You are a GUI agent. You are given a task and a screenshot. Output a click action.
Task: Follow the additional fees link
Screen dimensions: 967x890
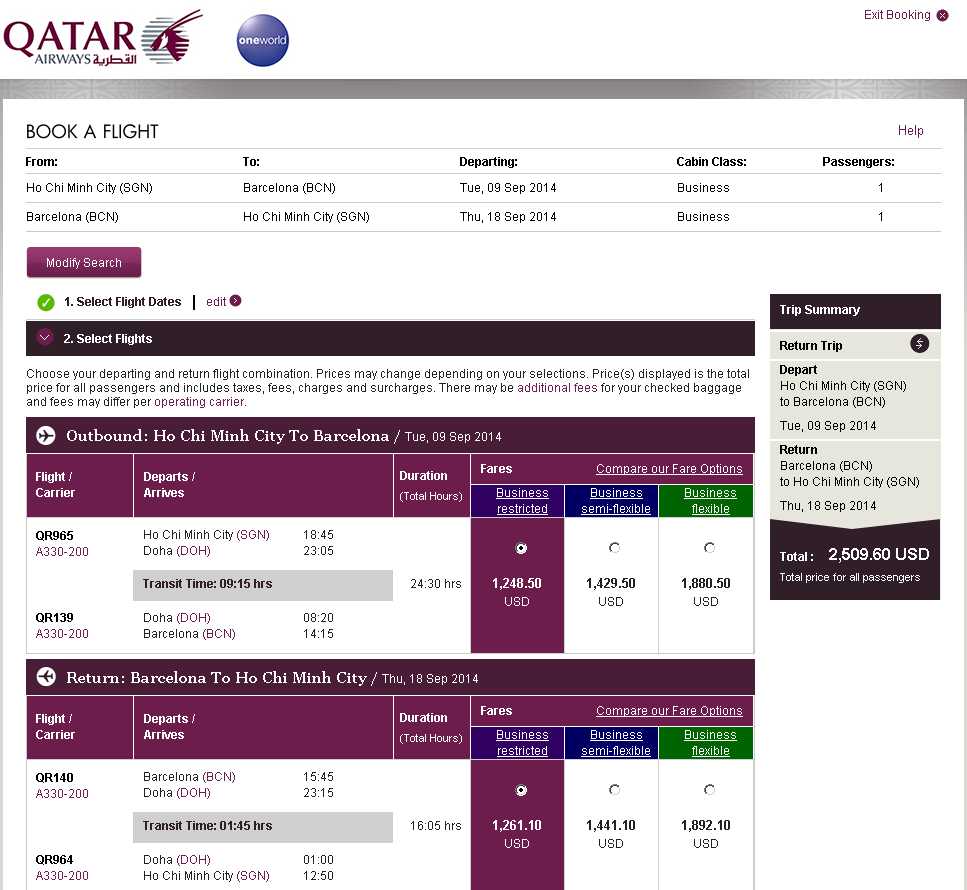(x=558, y=387)
